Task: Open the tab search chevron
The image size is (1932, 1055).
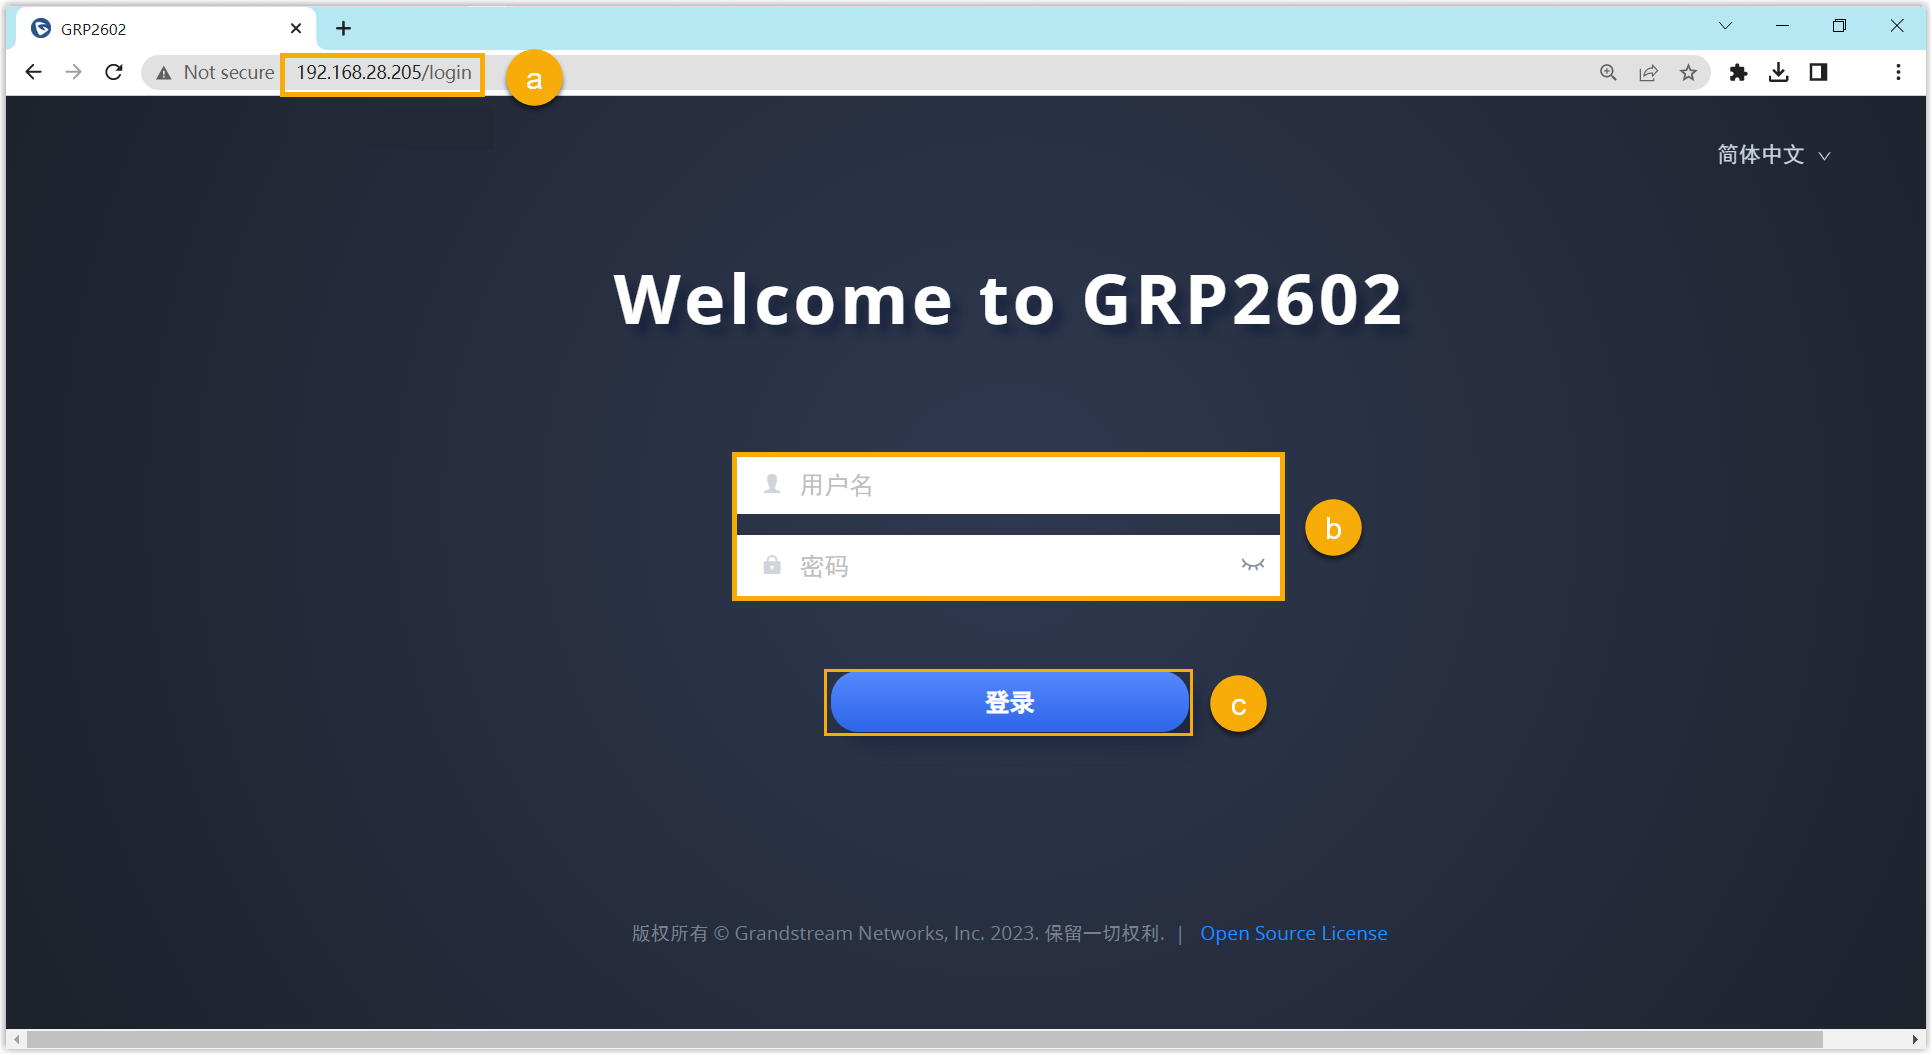Action: coord(1725,26)
